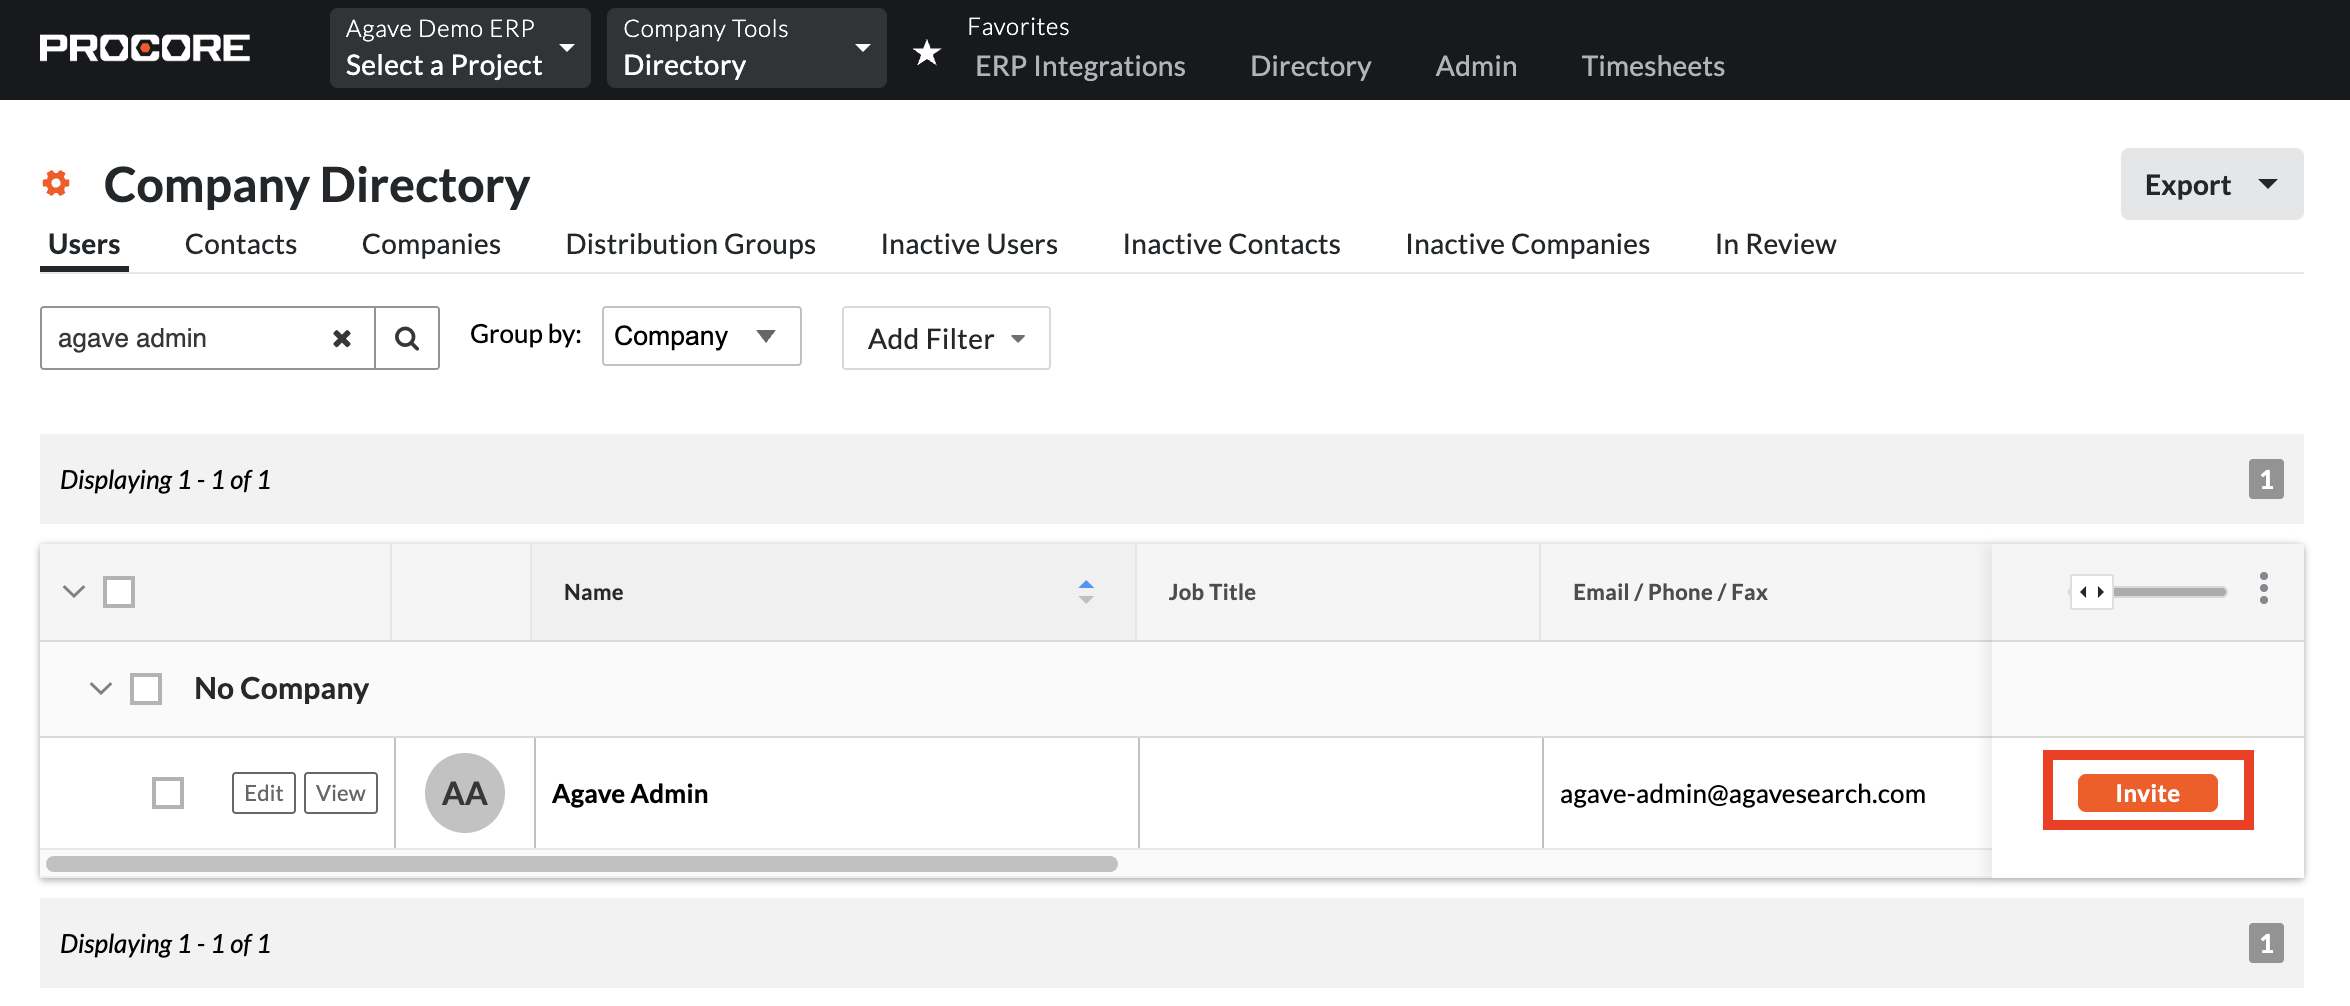Clear the search field with X
This screenshot has height=1006, width=2350.
(341, 338)
